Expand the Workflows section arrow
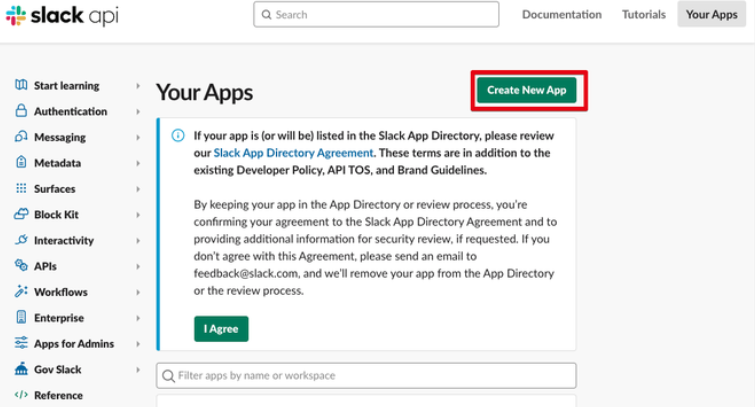The height and width of the screenshot is (407, 755). coord(138,292)
